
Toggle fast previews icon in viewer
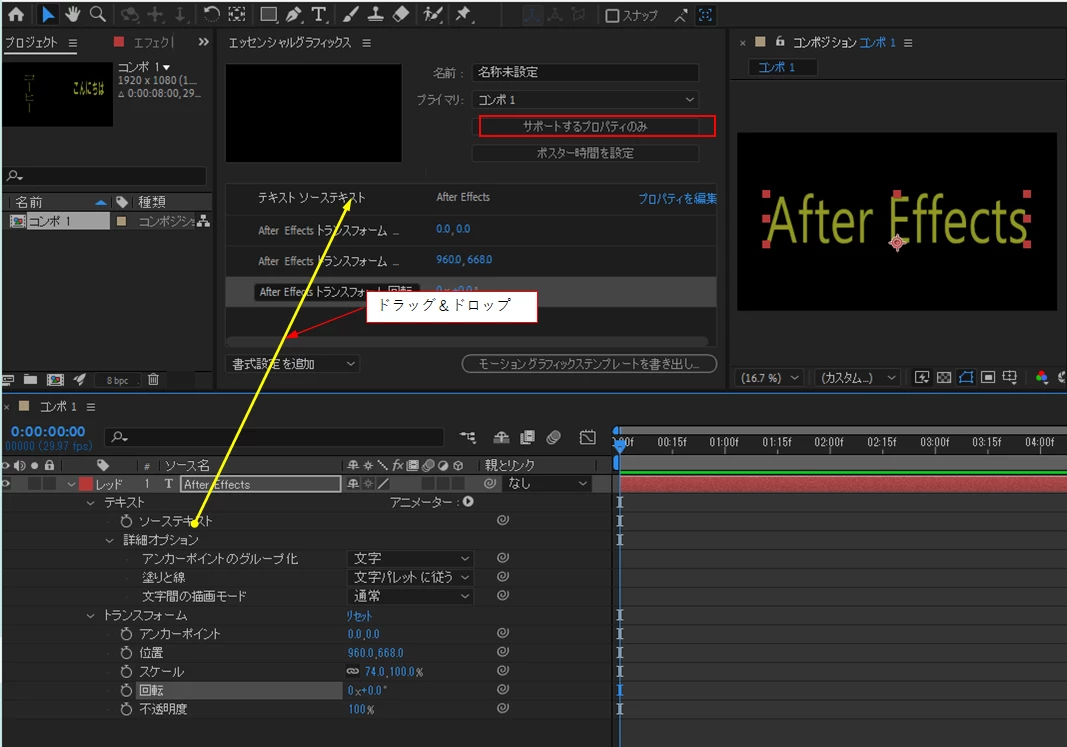pyautogui.click(x=922, y=378)
